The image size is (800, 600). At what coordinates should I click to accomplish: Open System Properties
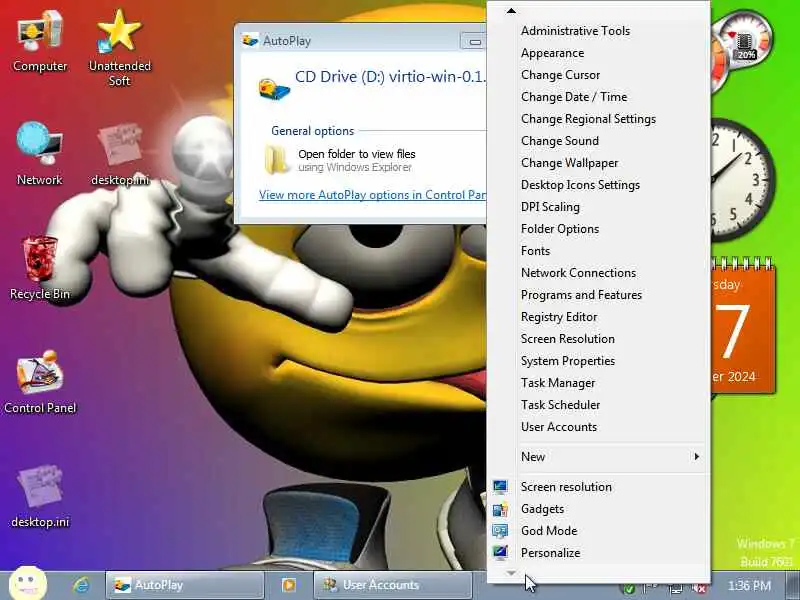(x=567, y=361)
